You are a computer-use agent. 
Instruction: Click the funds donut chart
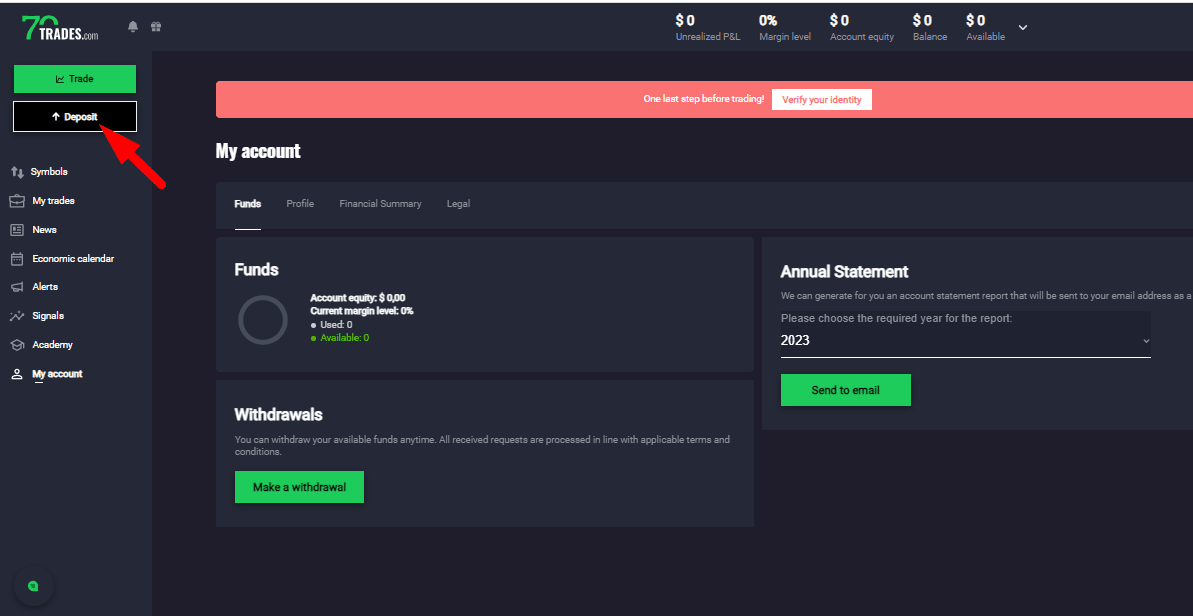(262, 320)
